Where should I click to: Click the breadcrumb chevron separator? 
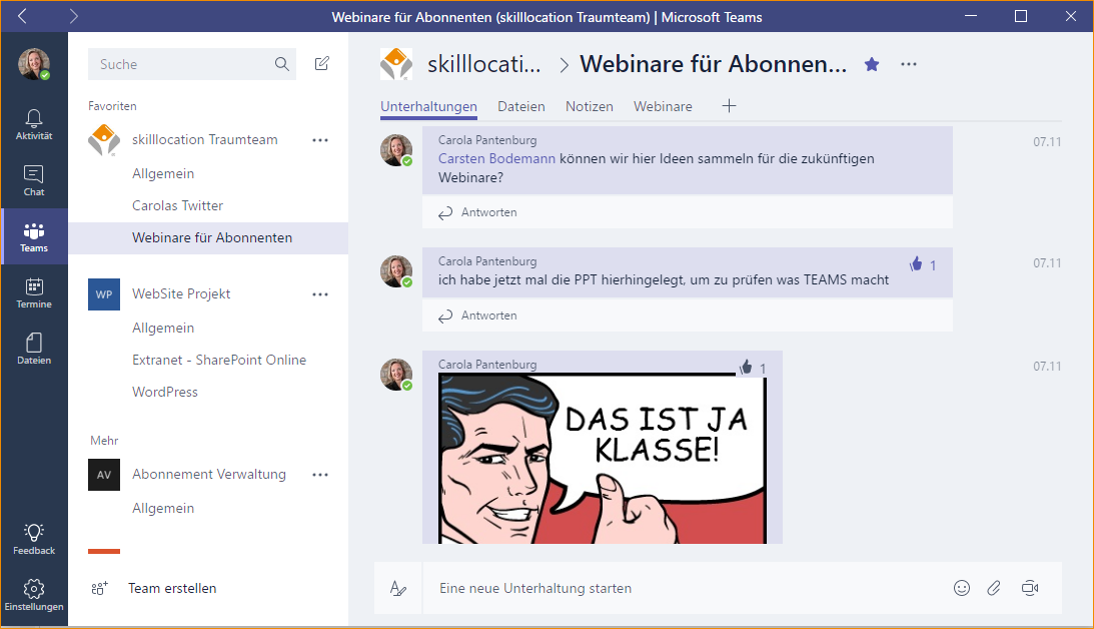point(564,65)
